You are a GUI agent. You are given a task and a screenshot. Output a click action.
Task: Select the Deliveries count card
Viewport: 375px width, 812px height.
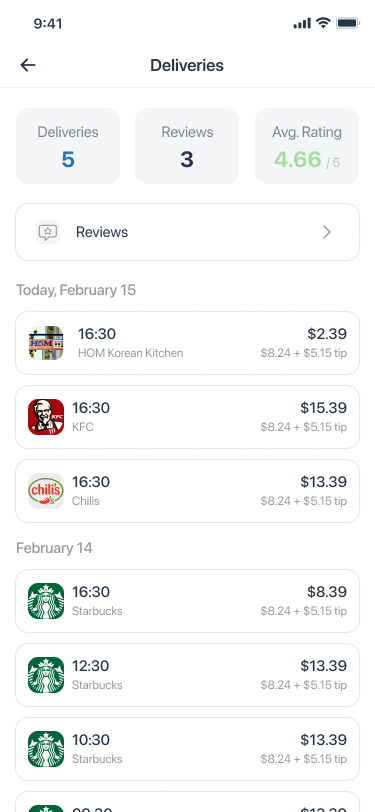[68, 146]
